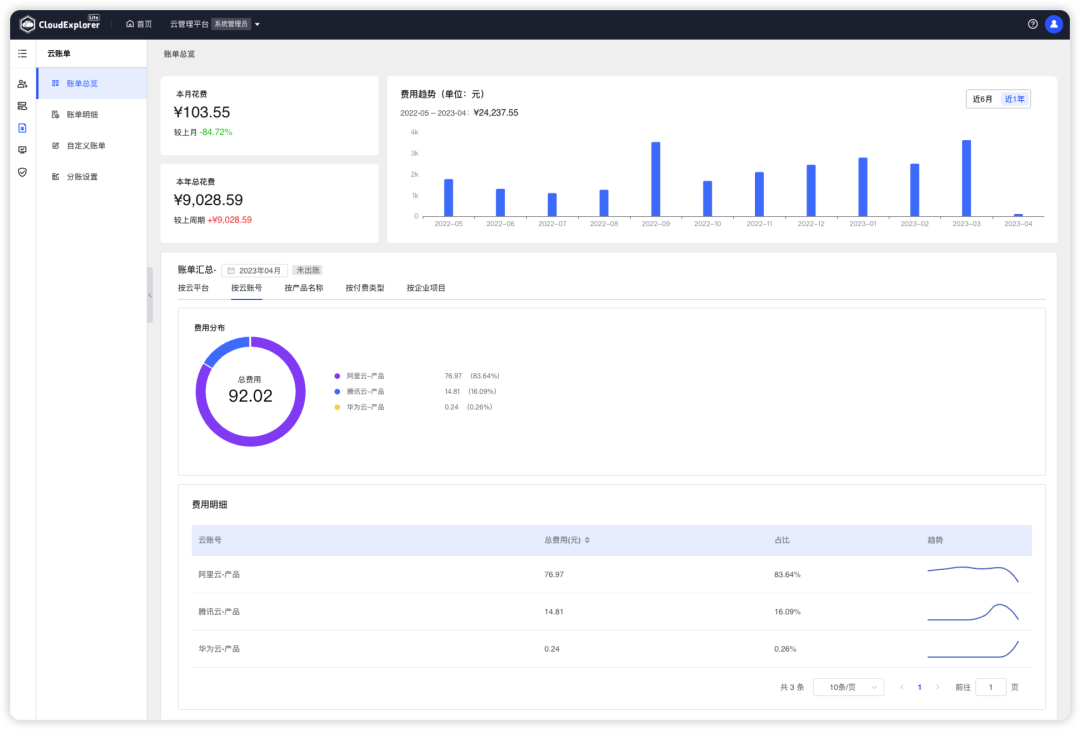Open the user avatar menu top right
The width and height of the screenshot is (1080, 730).
click(x=1054, y=23)
